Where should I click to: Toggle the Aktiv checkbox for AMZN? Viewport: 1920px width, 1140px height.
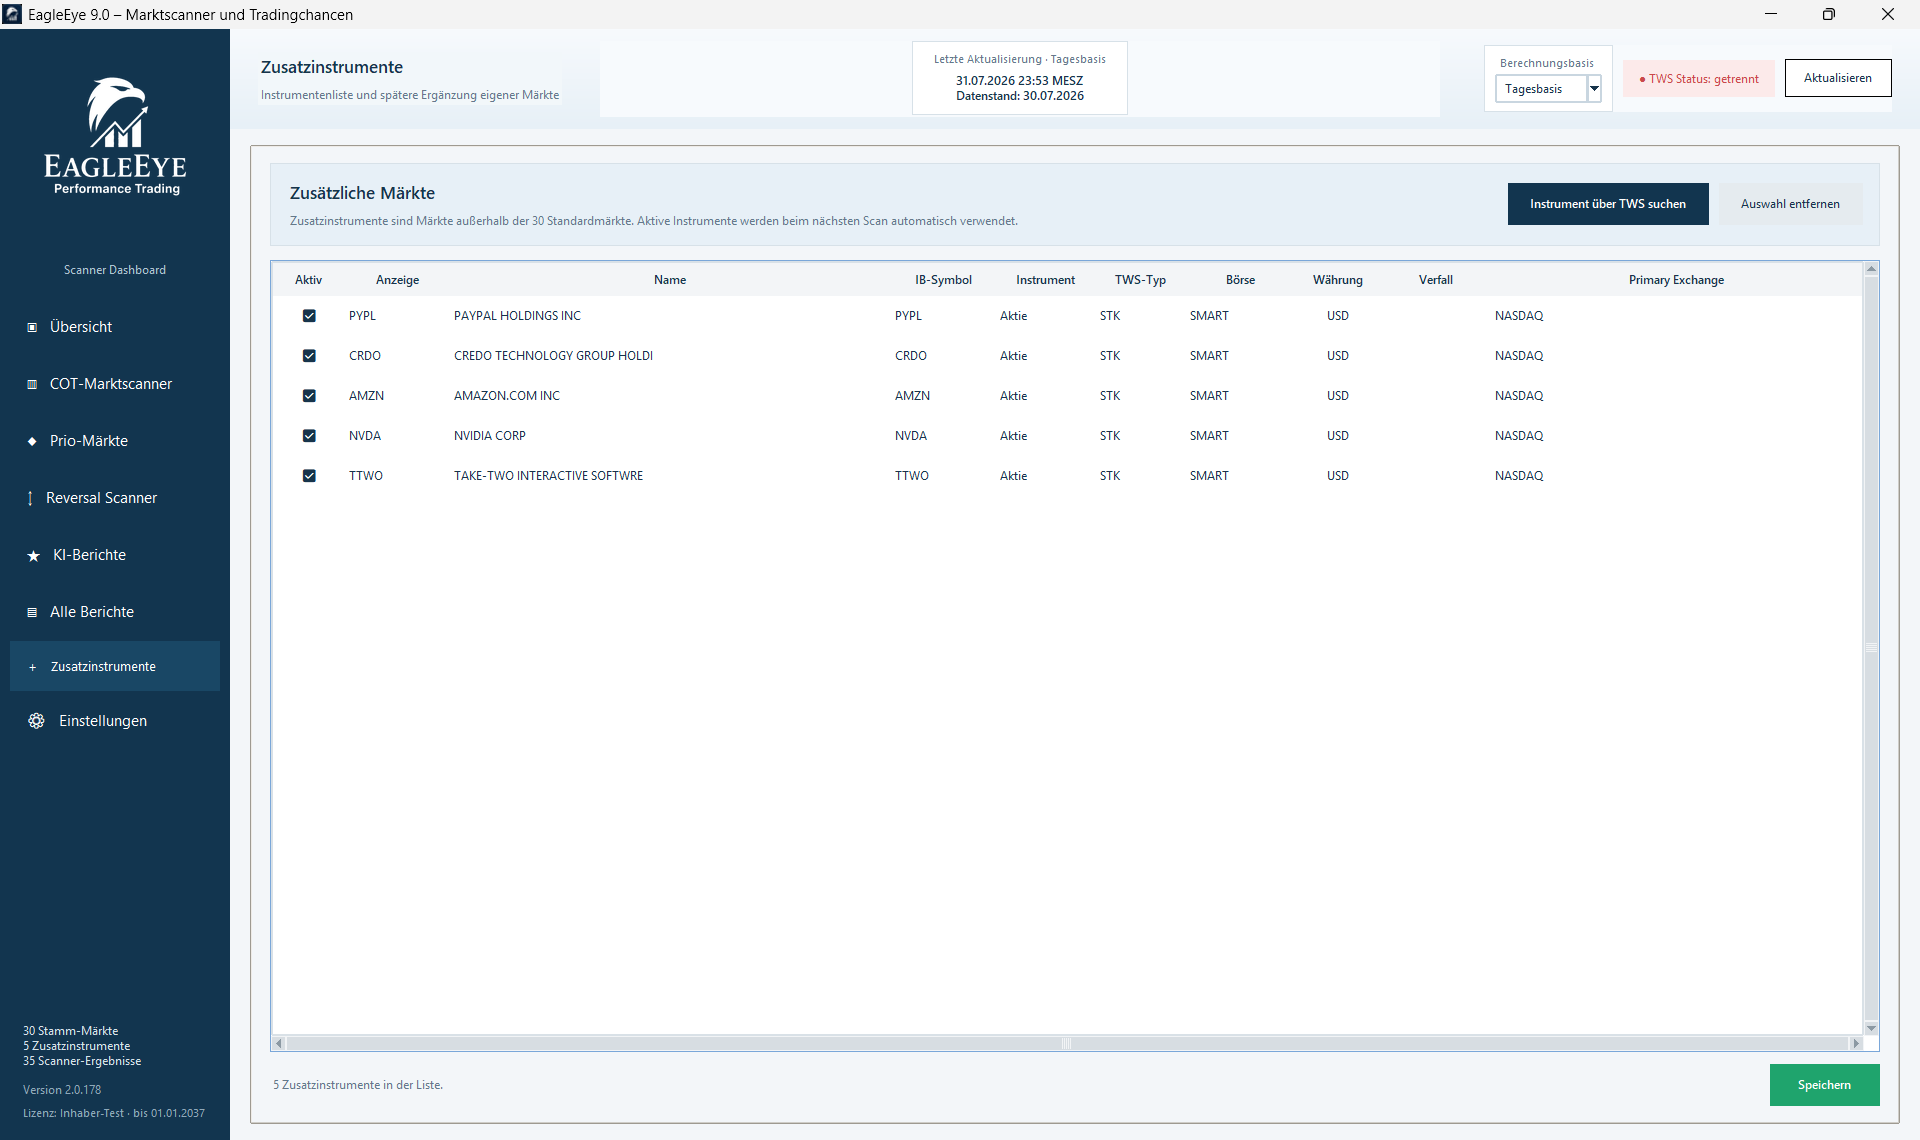[x=309, y=396]
